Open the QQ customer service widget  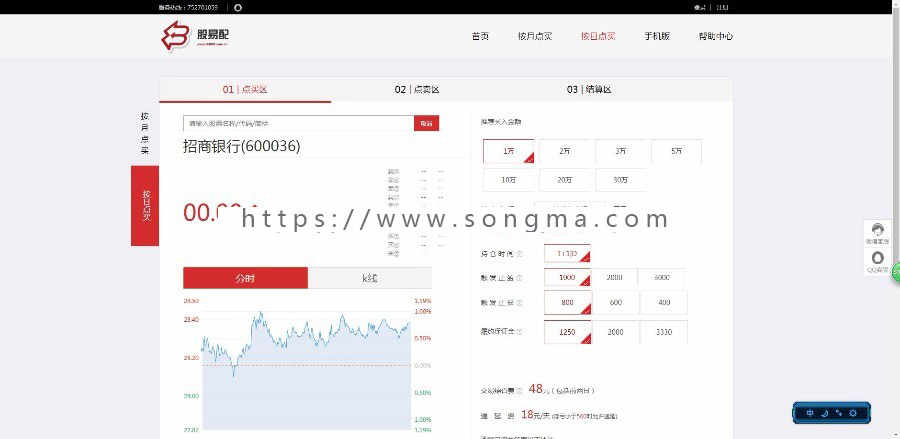(877, 262)
